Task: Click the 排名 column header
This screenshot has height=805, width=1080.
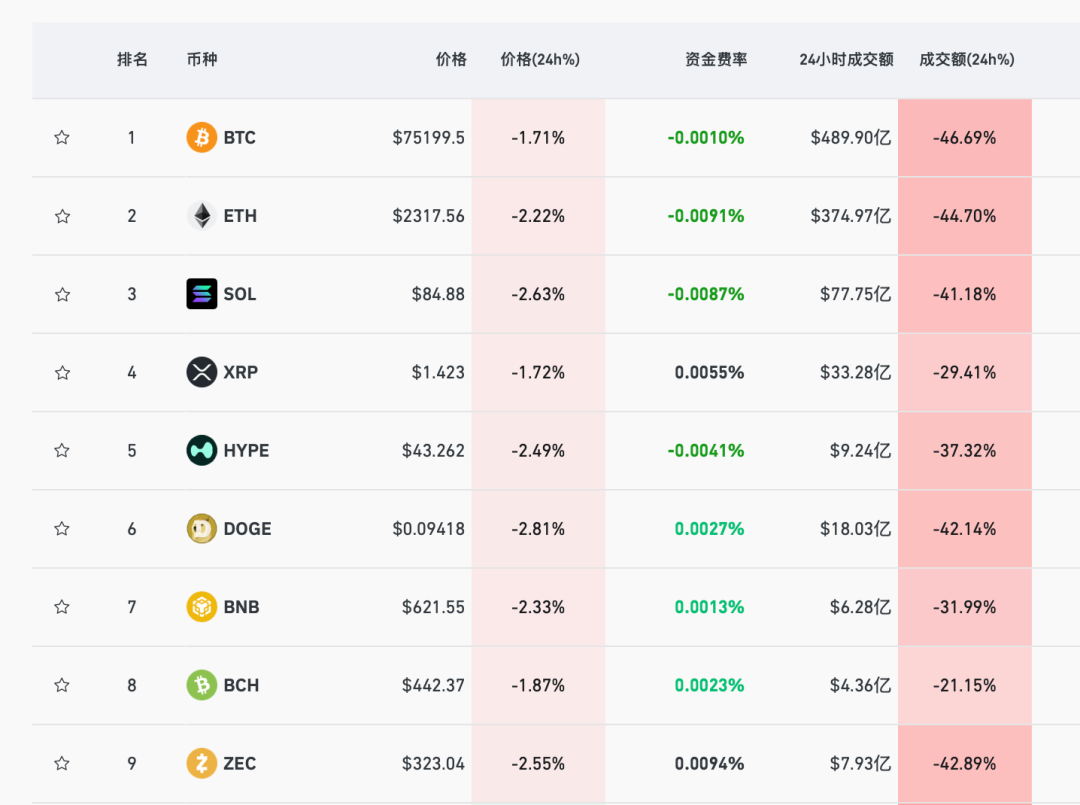Action: [x=132, y=60]
